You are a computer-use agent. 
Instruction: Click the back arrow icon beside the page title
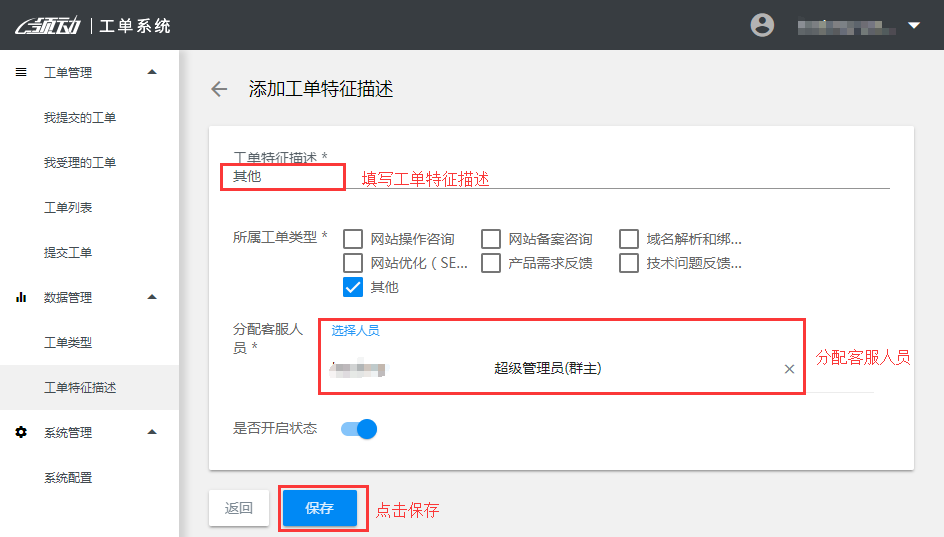click(219, 89)
